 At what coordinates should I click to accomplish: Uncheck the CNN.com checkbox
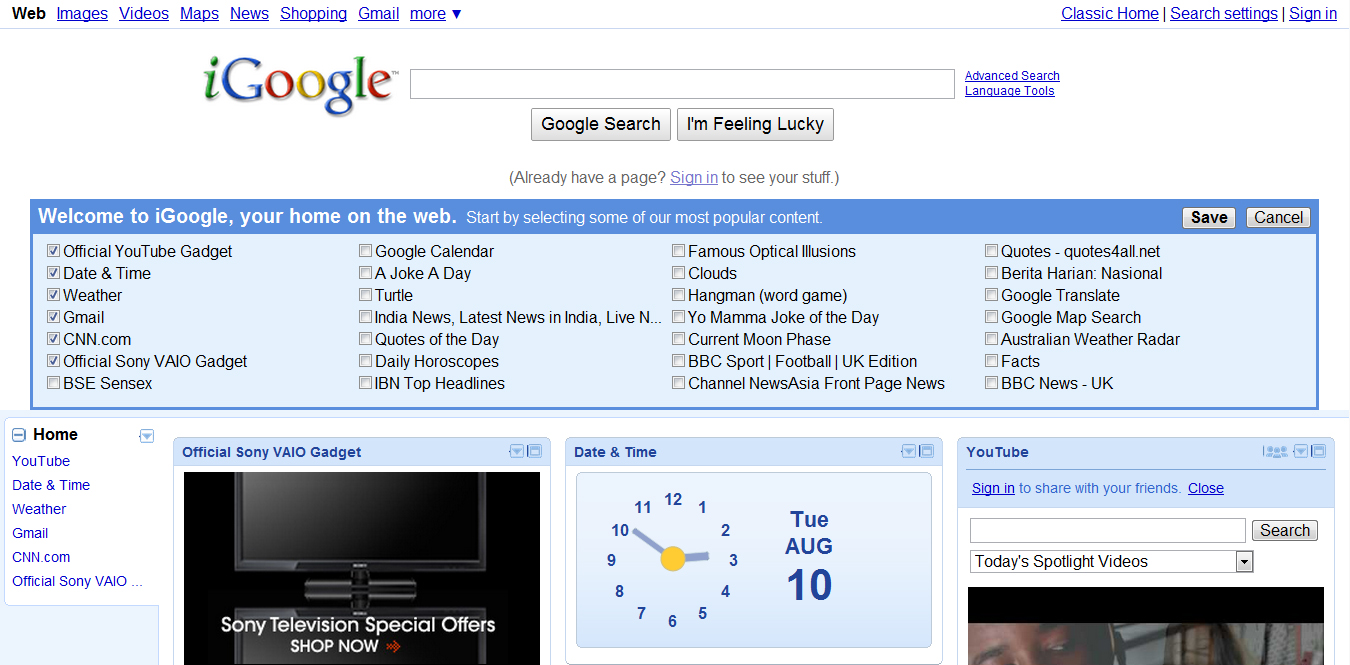54,339
